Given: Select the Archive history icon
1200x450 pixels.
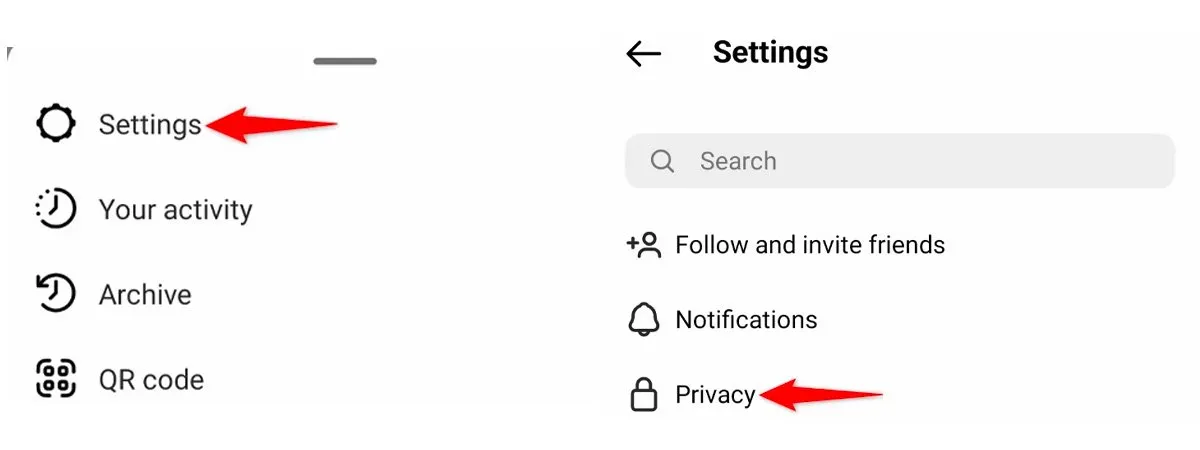Looking at the screenshot, I should coord(56,294).
